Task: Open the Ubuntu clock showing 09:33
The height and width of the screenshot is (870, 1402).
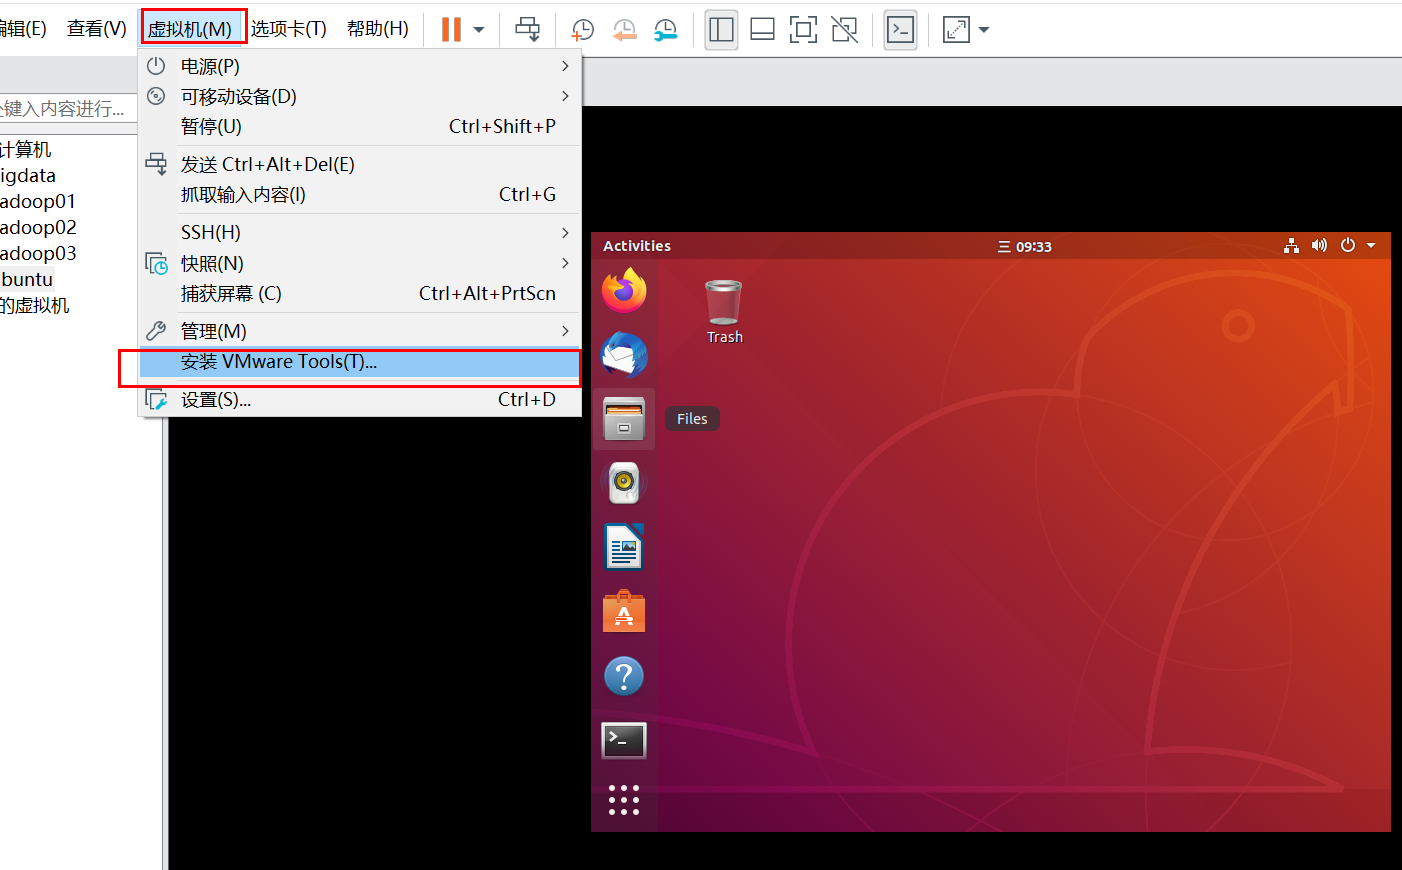Action: pos(1025,247)
